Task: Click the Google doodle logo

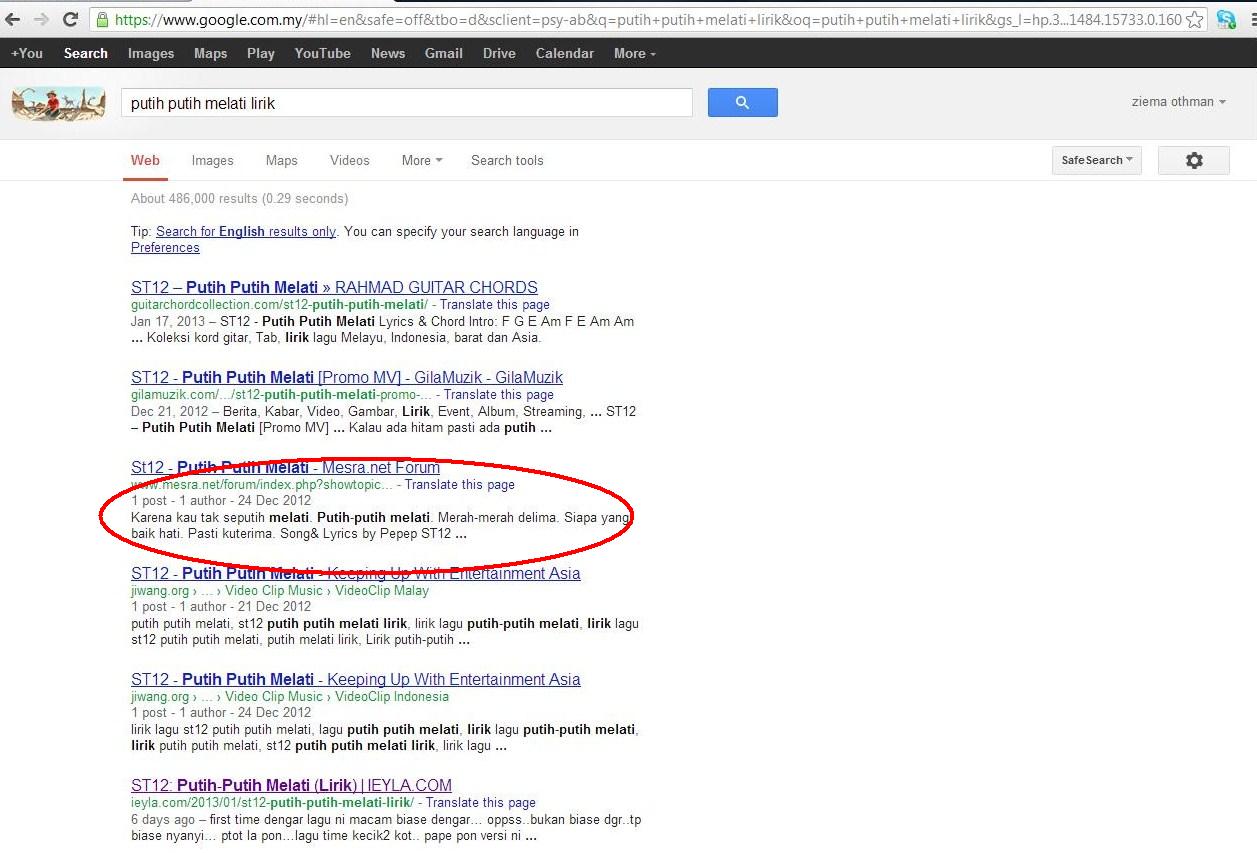Action: point(58,103)
